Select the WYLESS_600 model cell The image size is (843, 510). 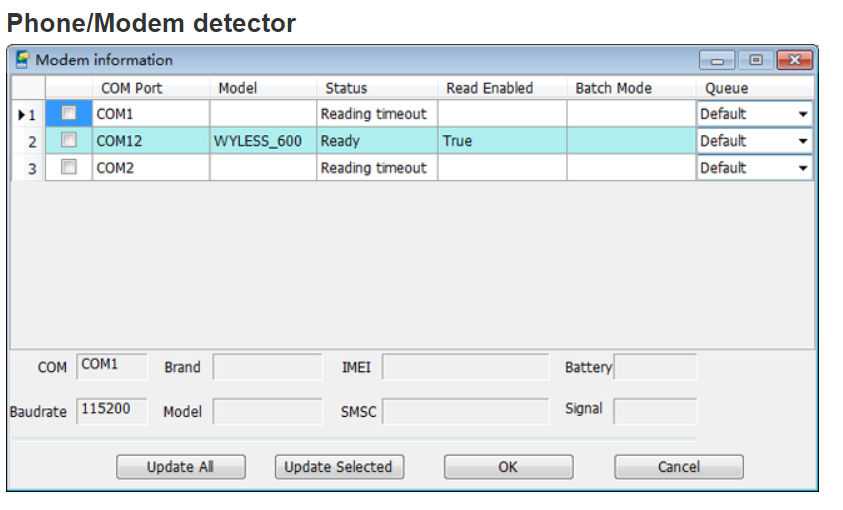(258, 141)
